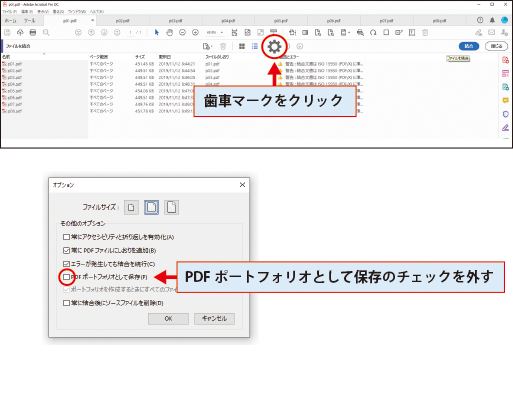The image size is (513, 394).
Task: Choose the largest file size icon in options
Action: coord(171,207)
